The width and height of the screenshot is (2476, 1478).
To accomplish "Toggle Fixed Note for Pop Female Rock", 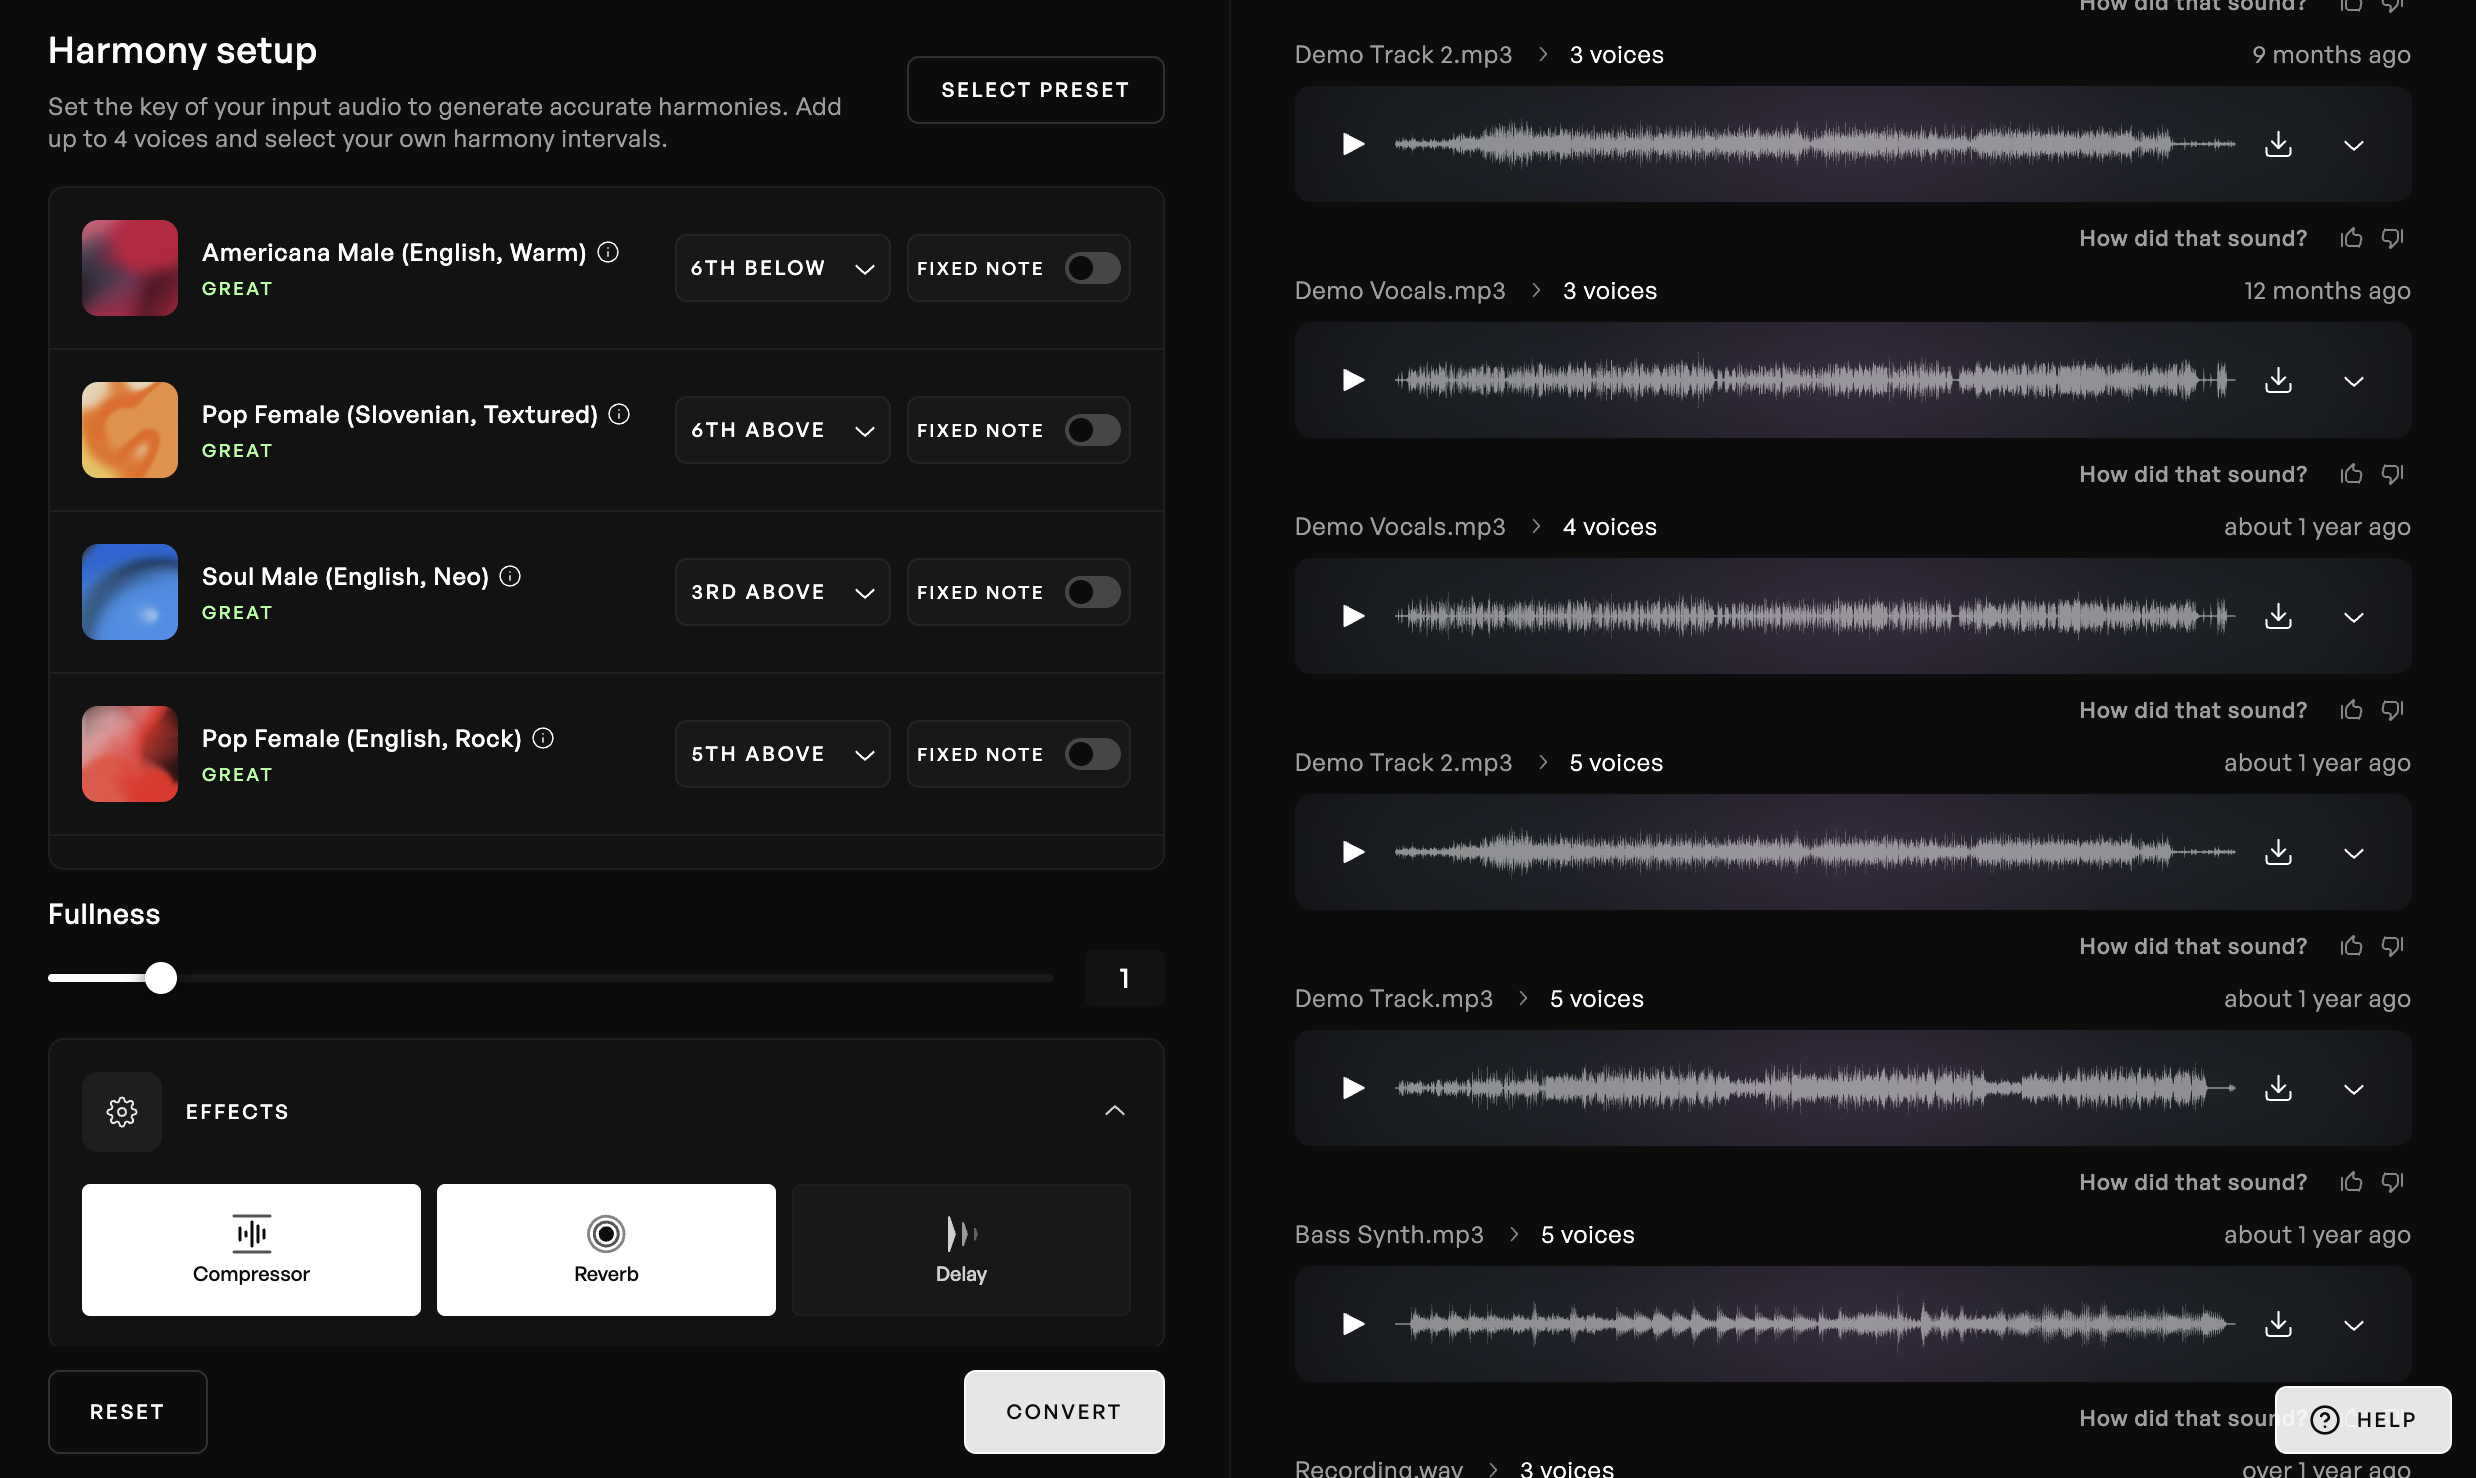I will point(1092,754).
